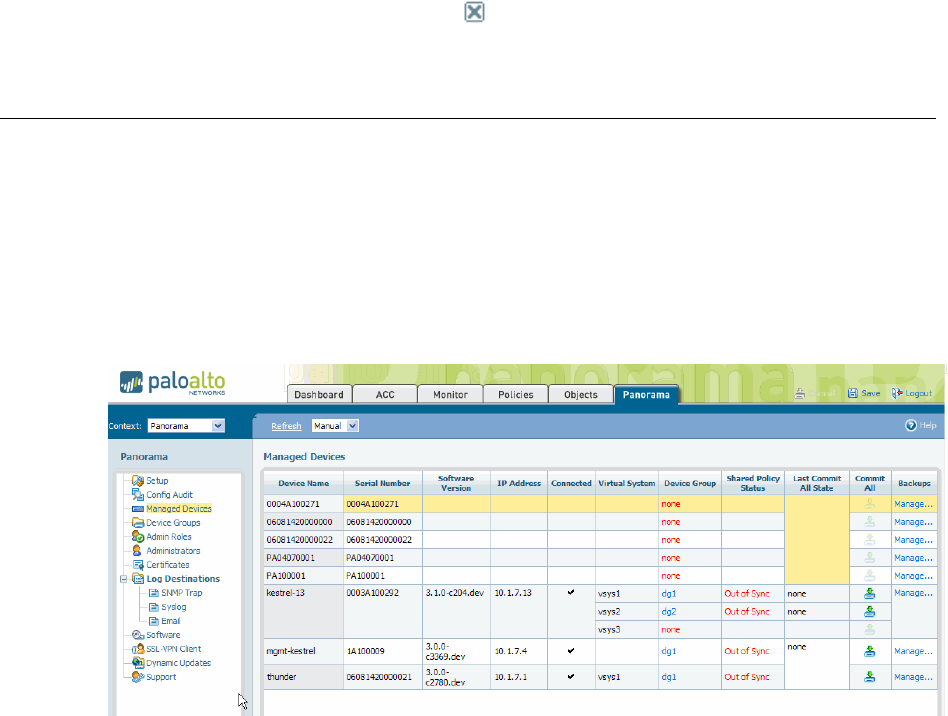Select the Panorama tab

click(x=646, y=394)
